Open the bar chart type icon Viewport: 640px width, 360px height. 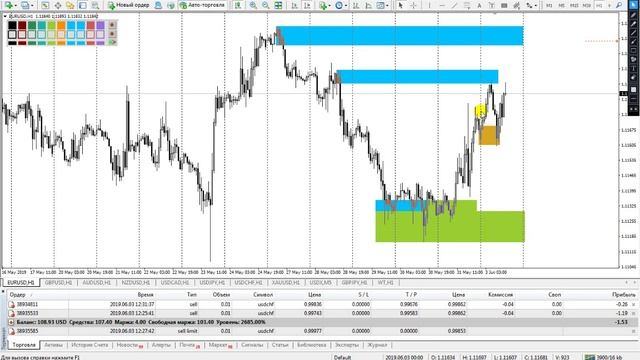(x=356, y=5)
